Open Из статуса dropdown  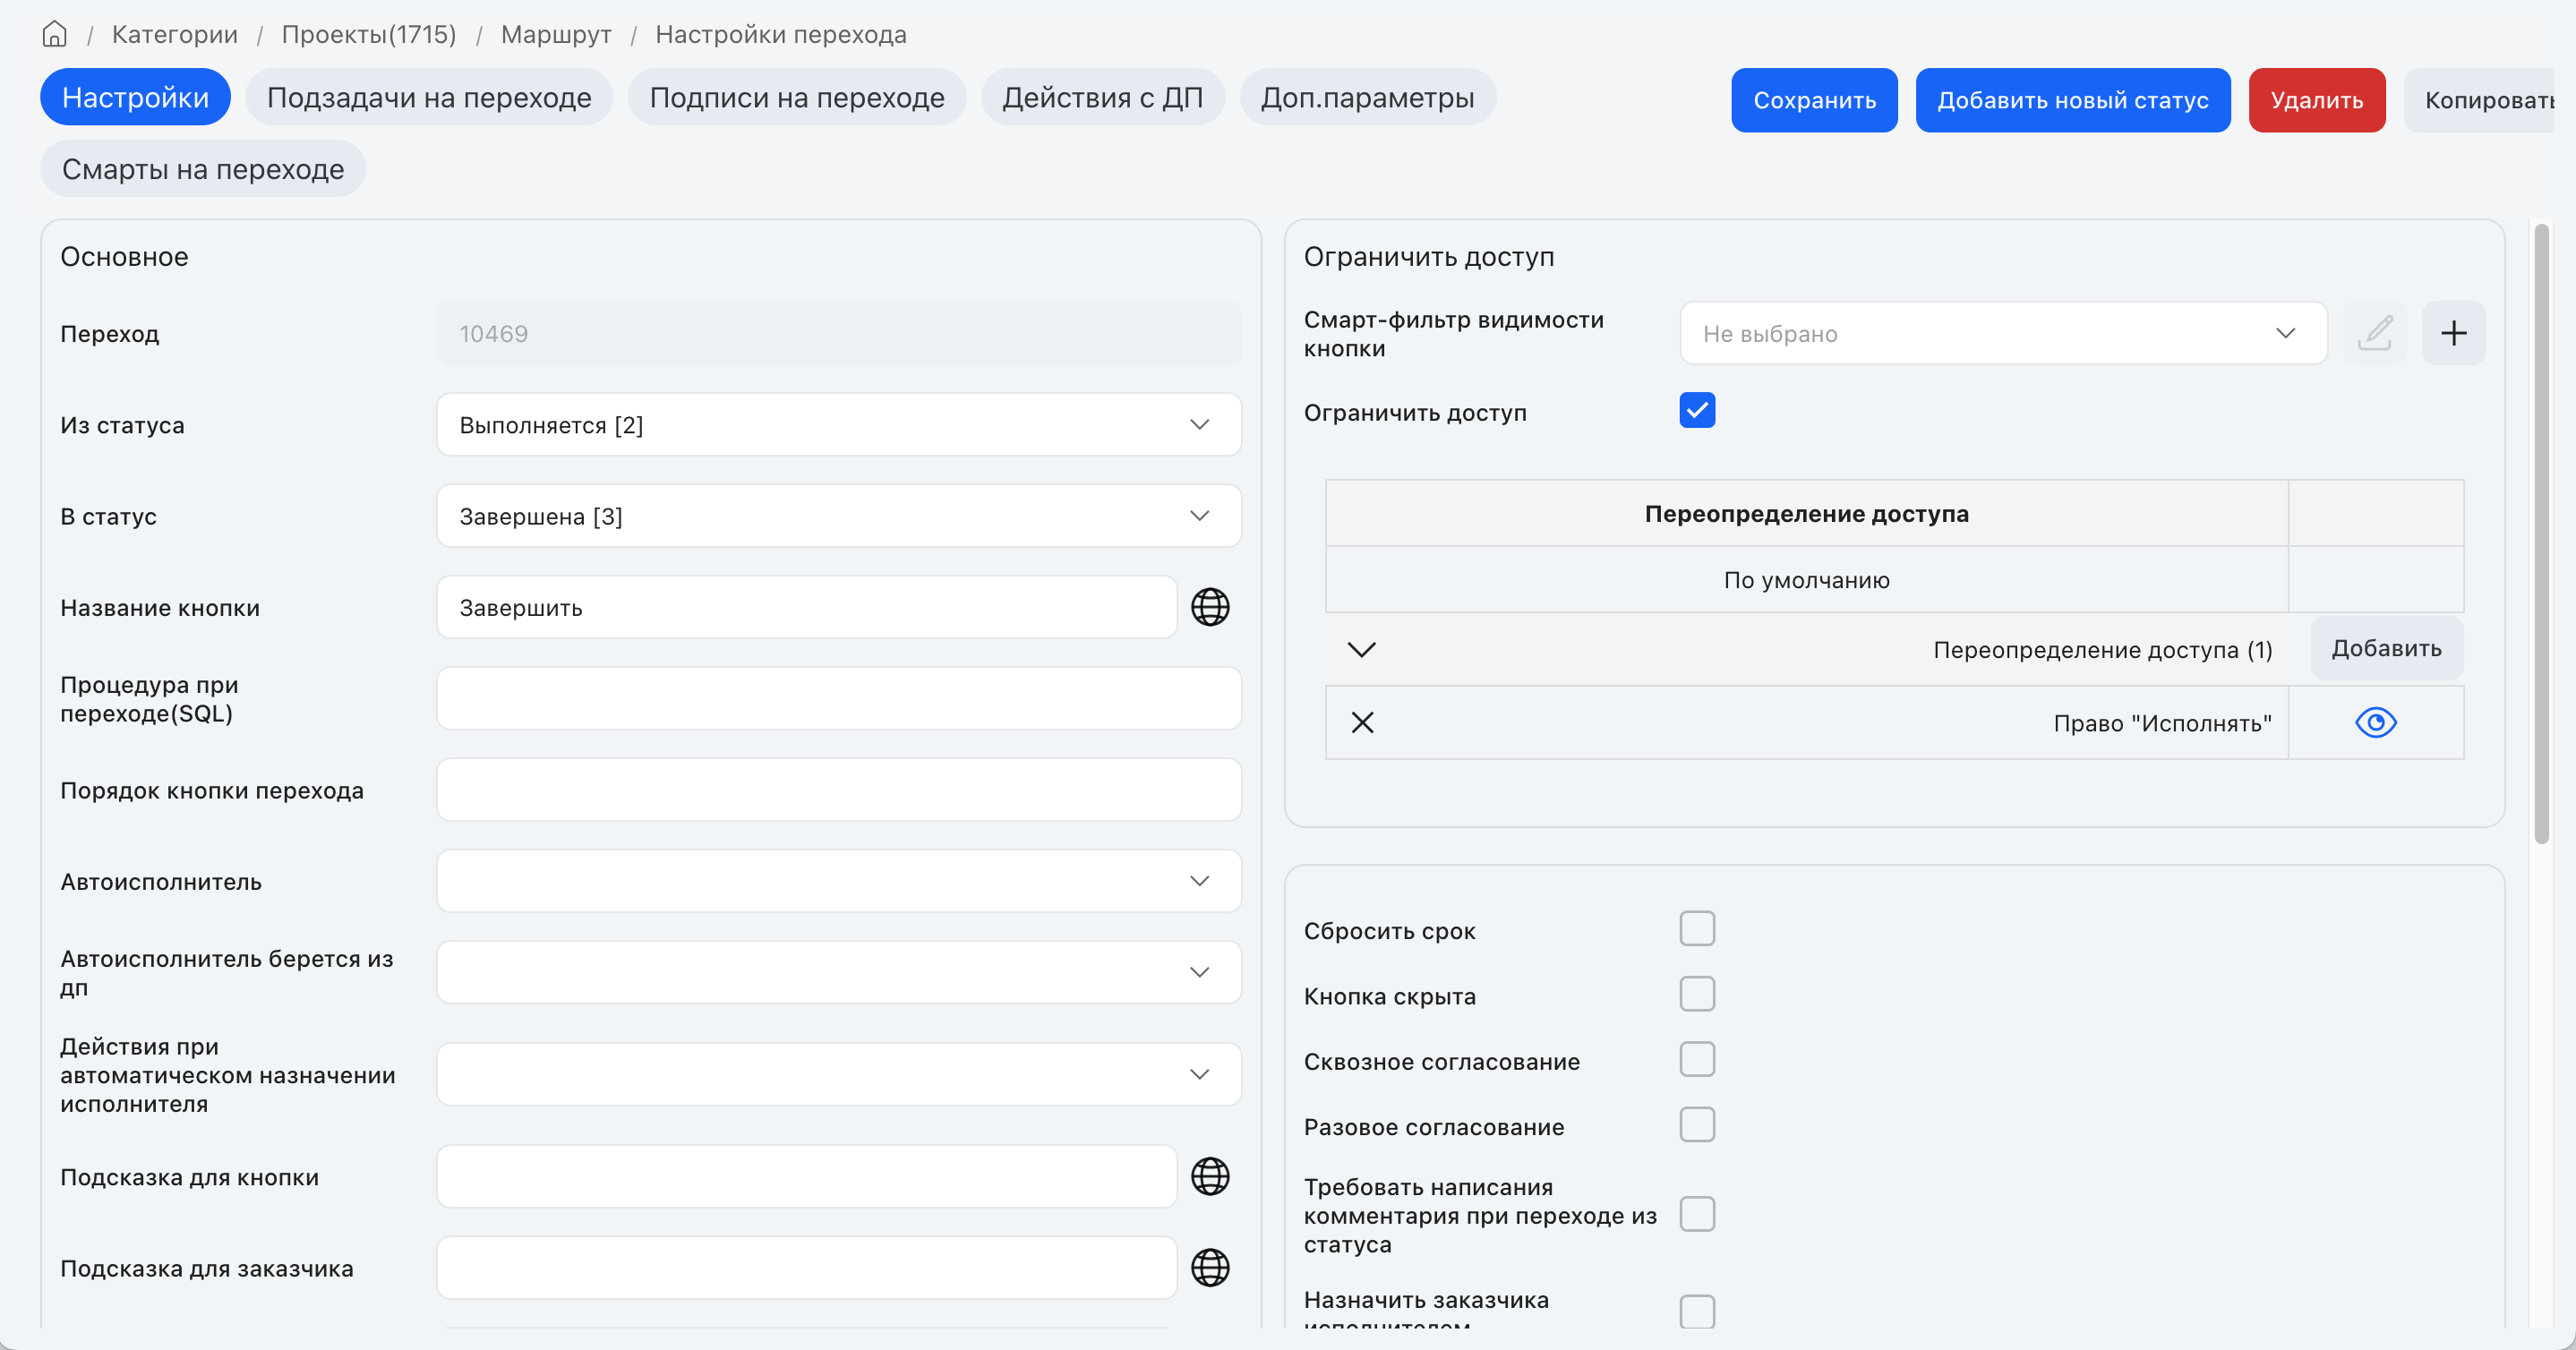[x=839, y=425]
